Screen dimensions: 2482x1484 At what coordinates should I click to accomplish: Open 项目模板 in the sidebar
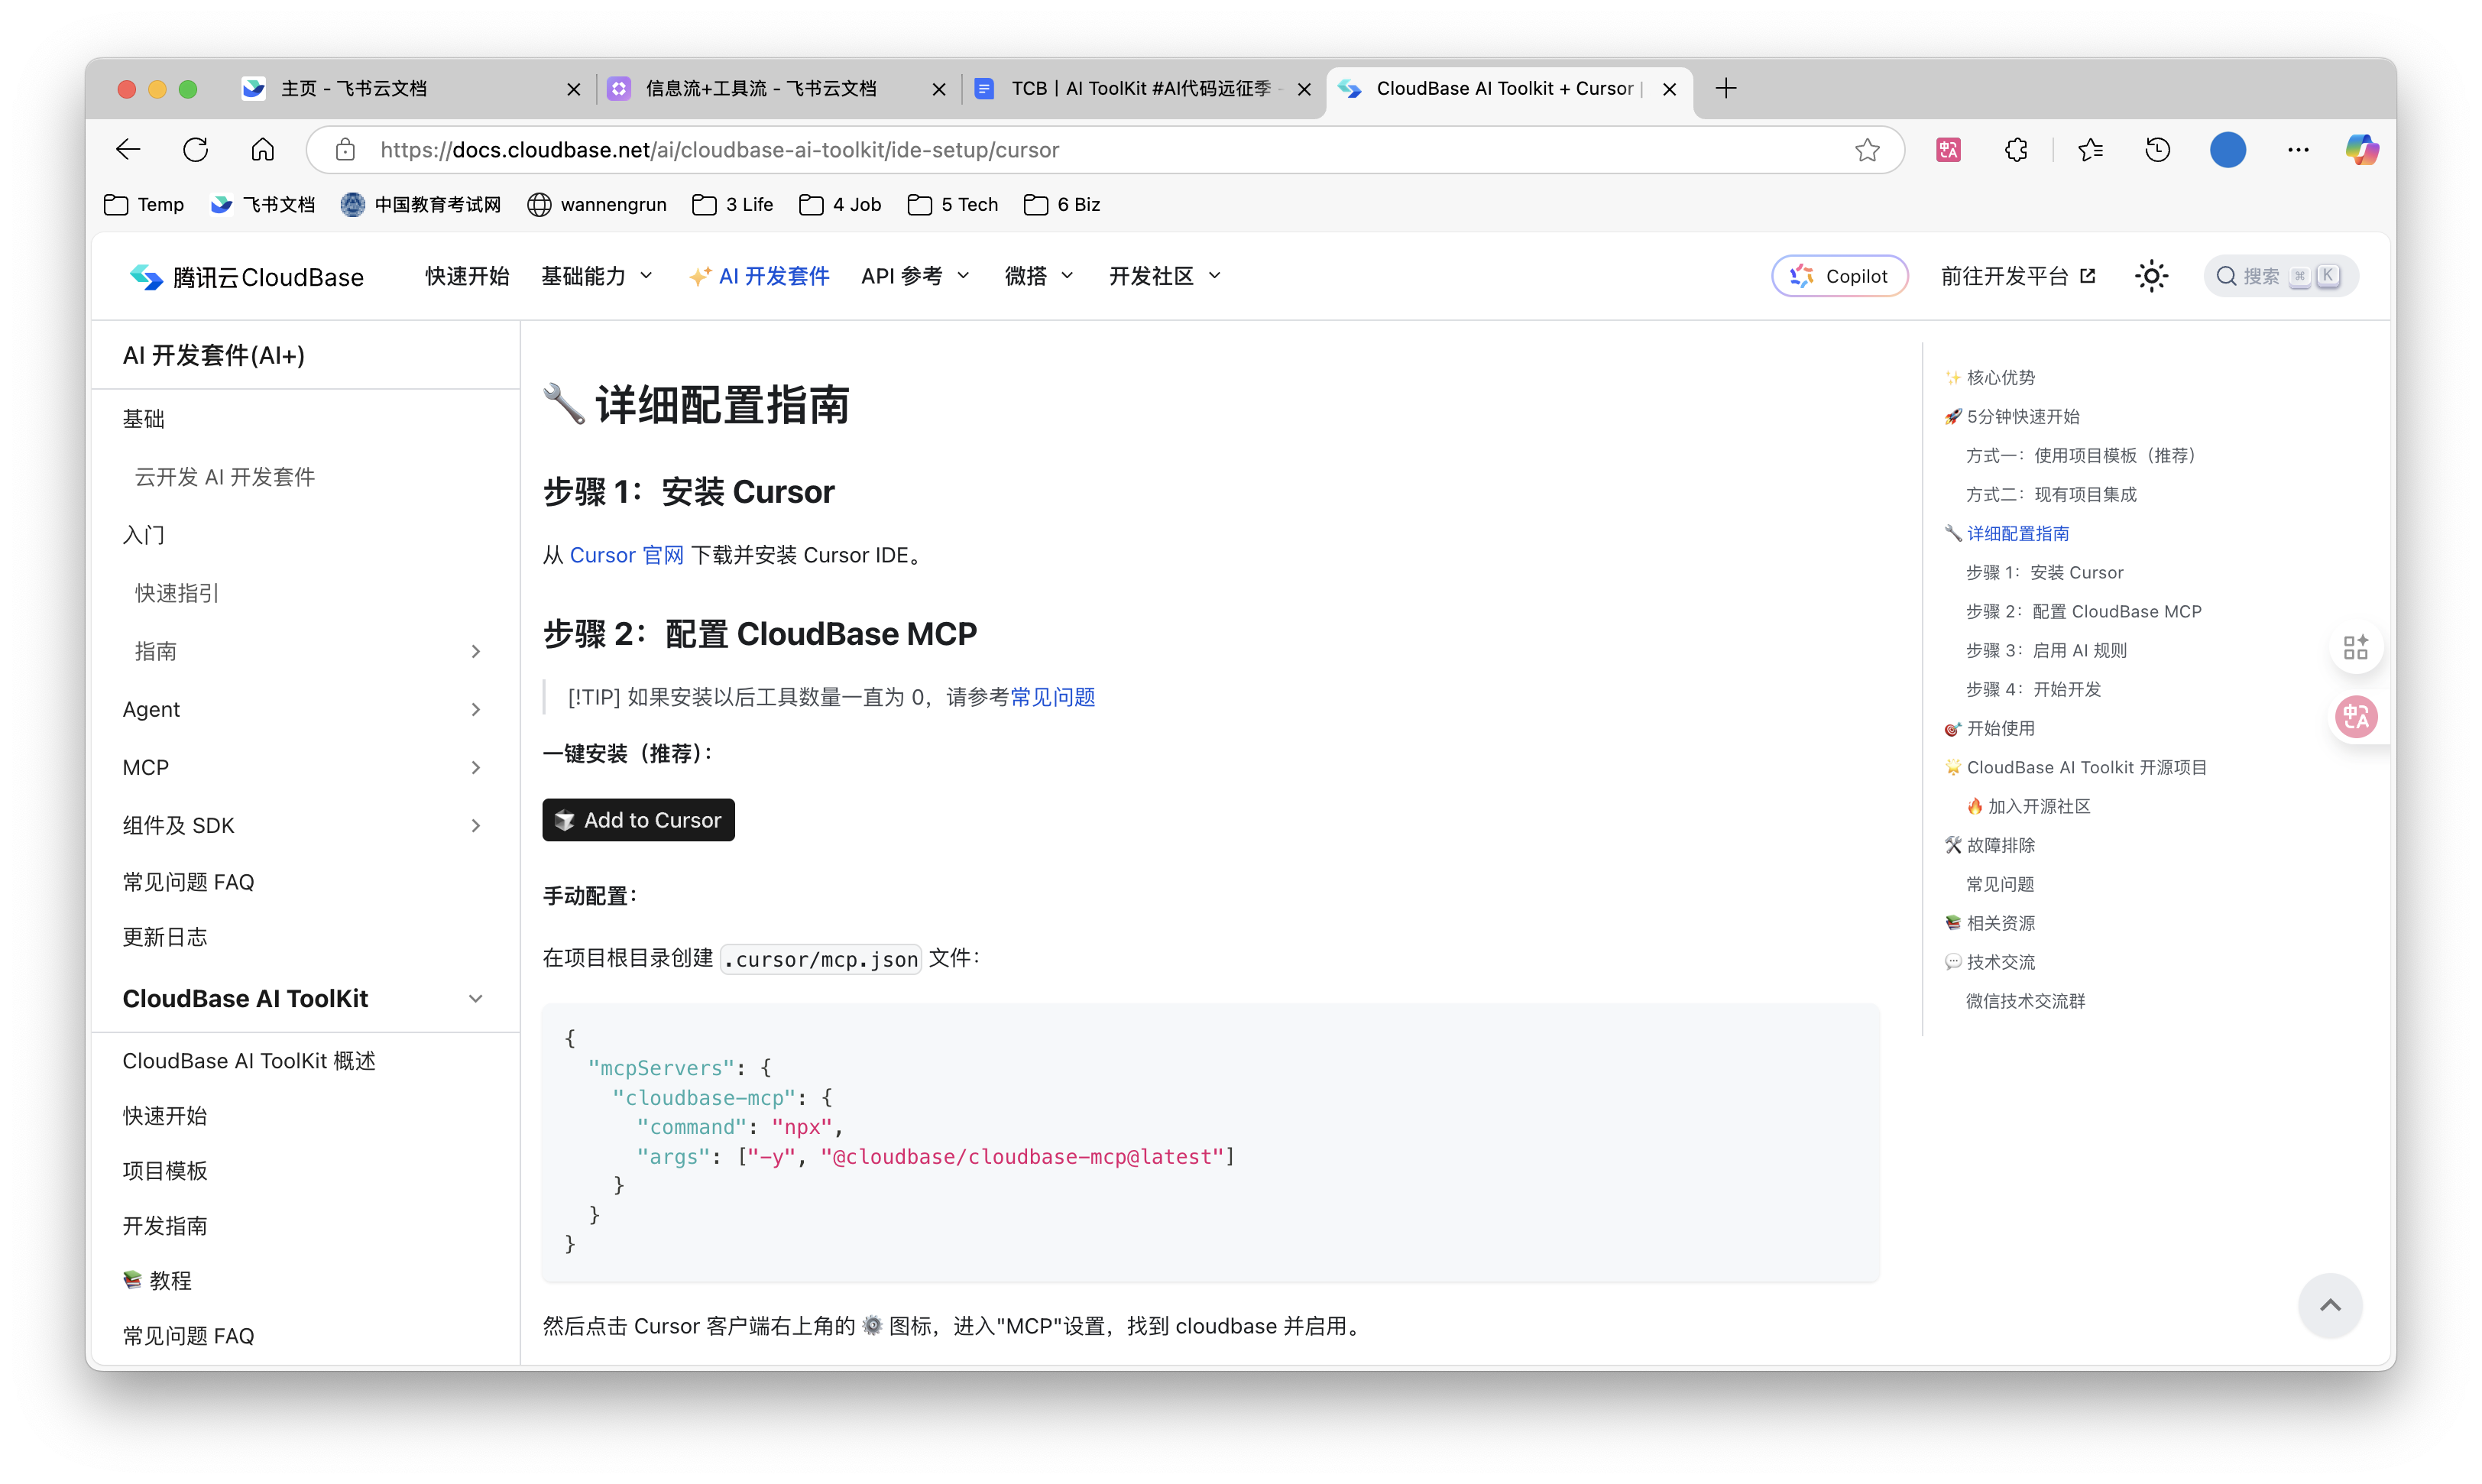165,1171
